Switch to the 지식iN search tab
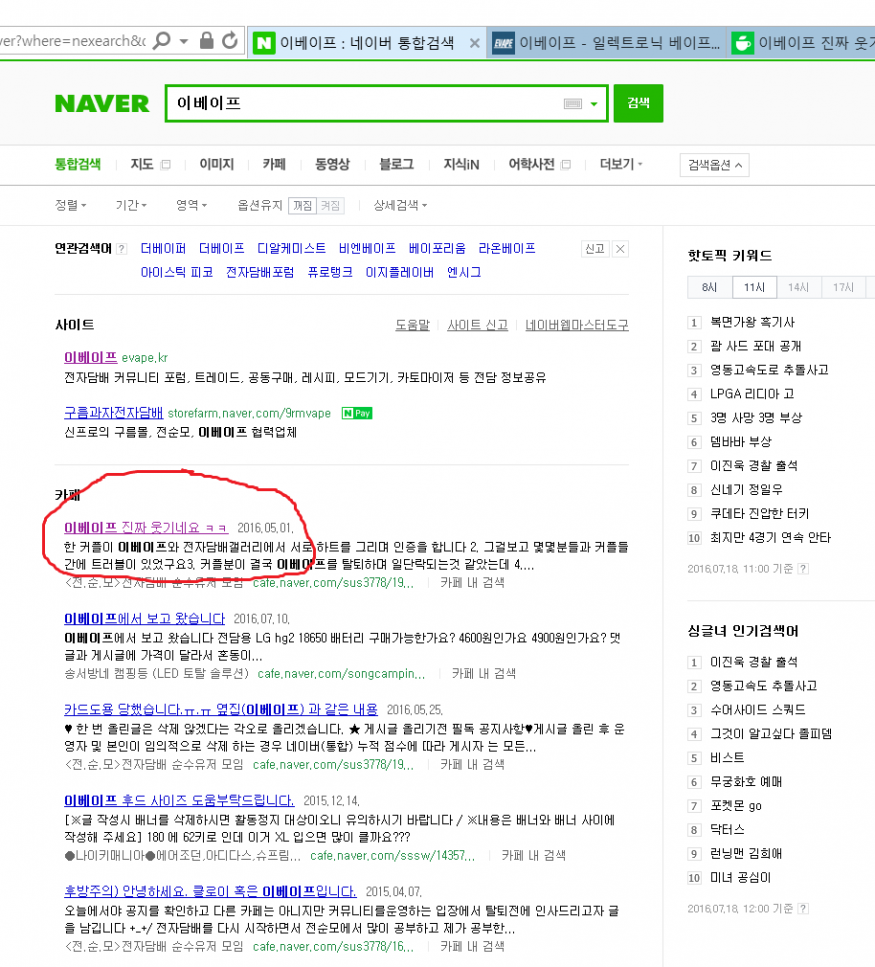The height and width of the screenshot is (967, 875). (461, 165)
